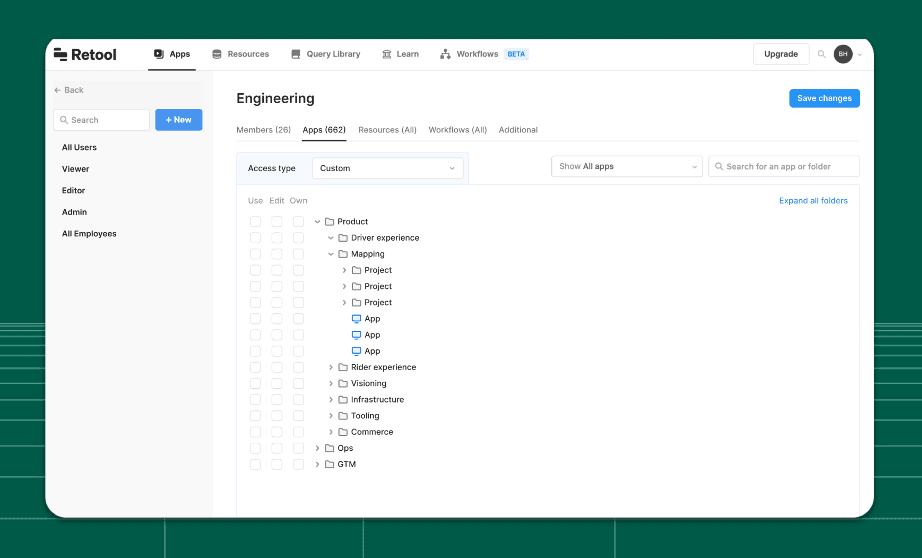The width and height of the screenshot is (922, 558).
Task: Click the Expand all folders link
Action: click(813, 201)
